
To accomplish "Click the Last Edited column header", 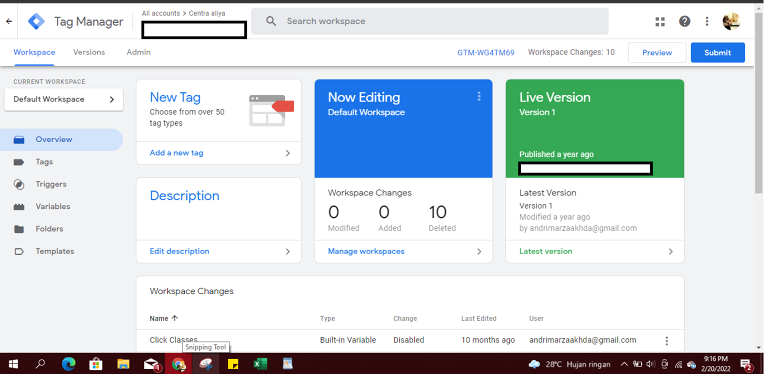I will coord(479,319).
